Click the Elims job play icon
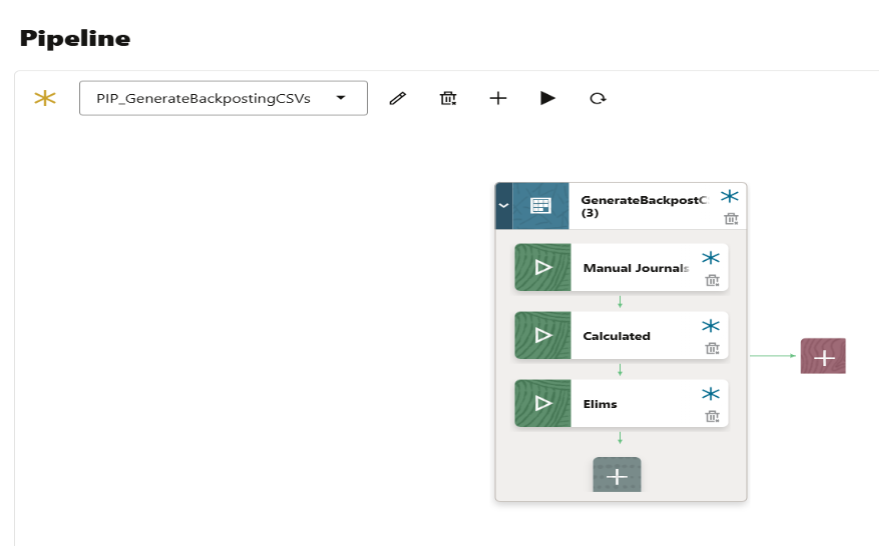 [543, 403]
